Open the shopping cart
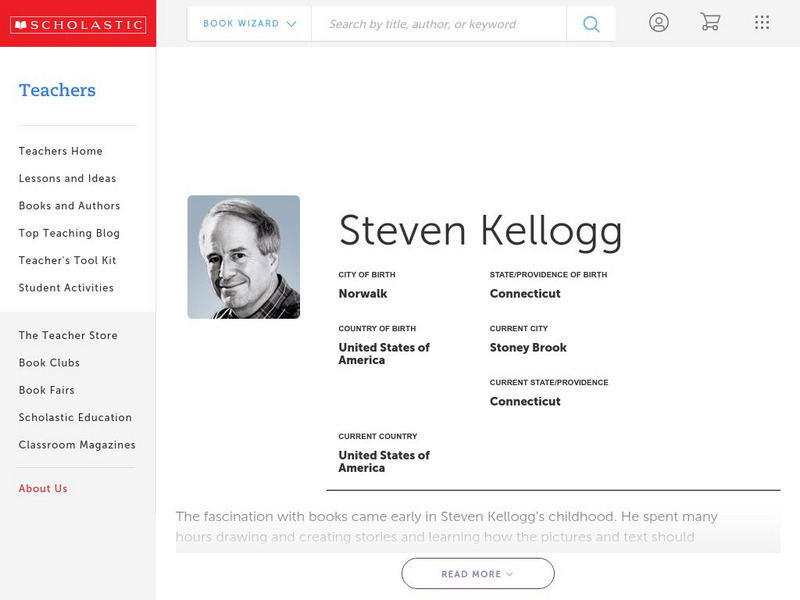This screenshot has height=600, width=800. pyautogui.click(x=710, y=23)
